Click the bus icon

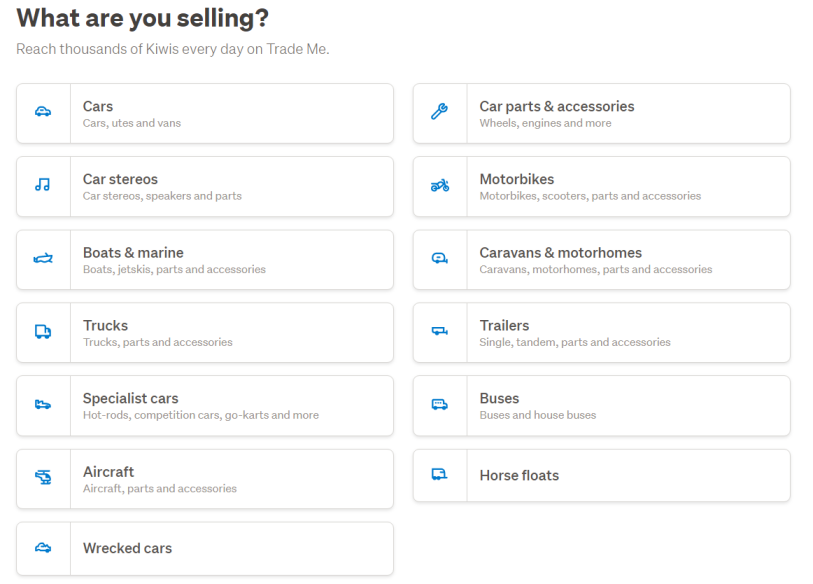(439, 405)
